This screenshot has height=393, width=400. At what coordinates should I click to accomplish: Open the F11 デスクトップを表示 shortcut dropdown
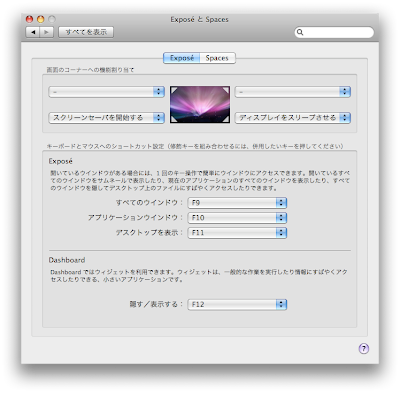pos(237,233)
